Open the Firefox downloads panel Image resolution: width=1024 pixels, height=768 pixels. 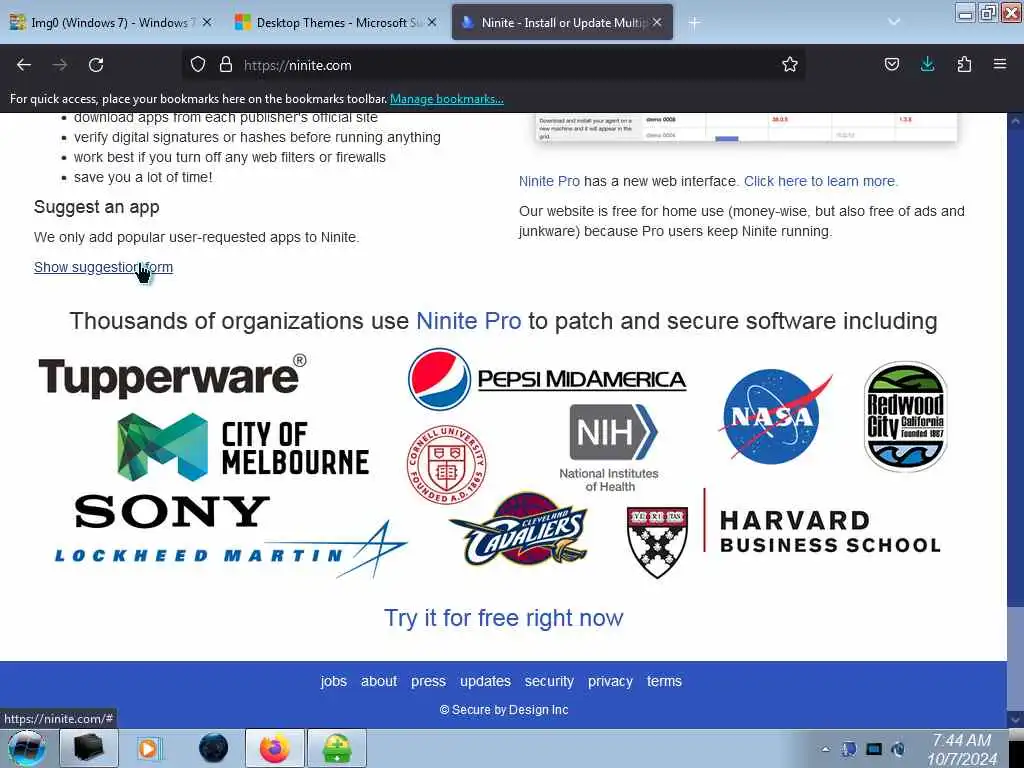[x=927, y=65]
